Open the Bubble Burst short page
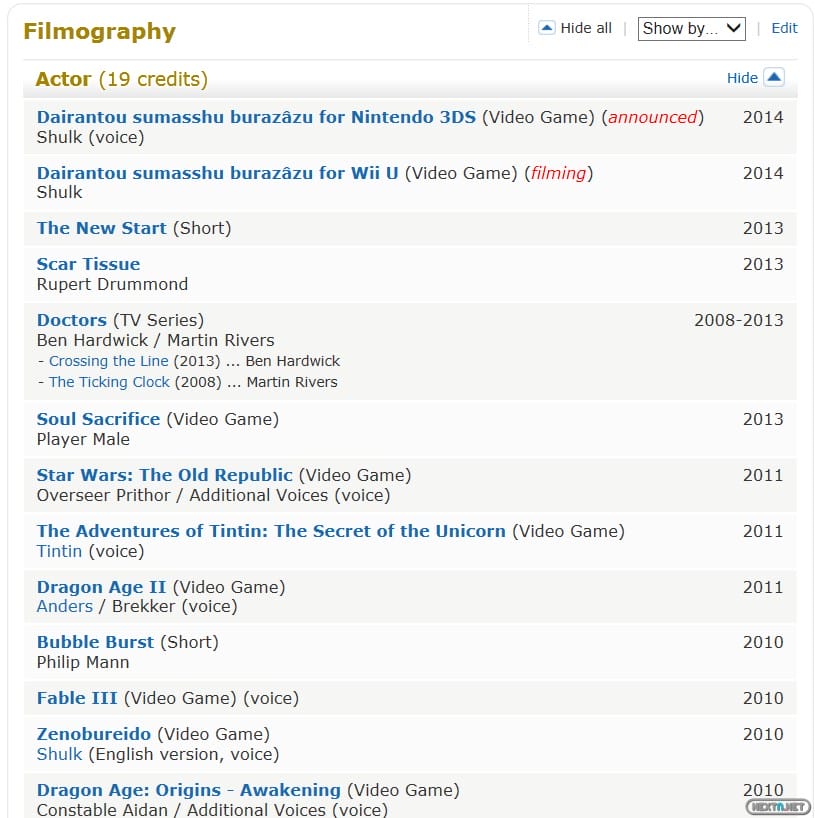Screen dimensions: 815x818 (x=95, y=642)
